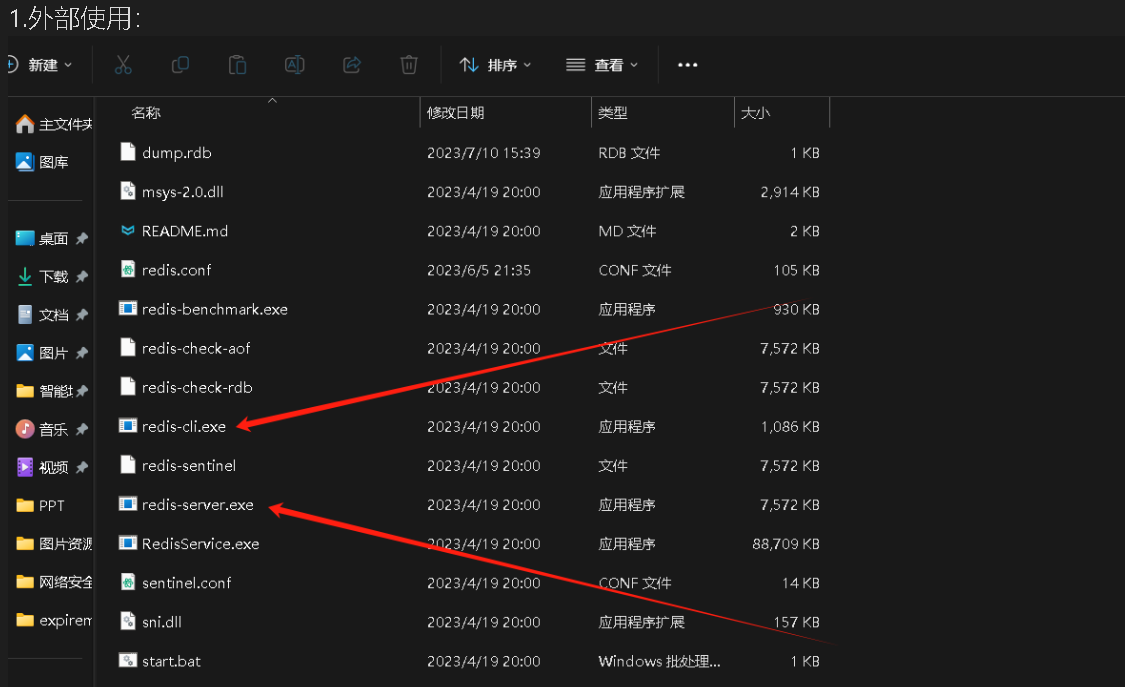Click the 2023/7/10 15:39 date cell

click(484, 153)
